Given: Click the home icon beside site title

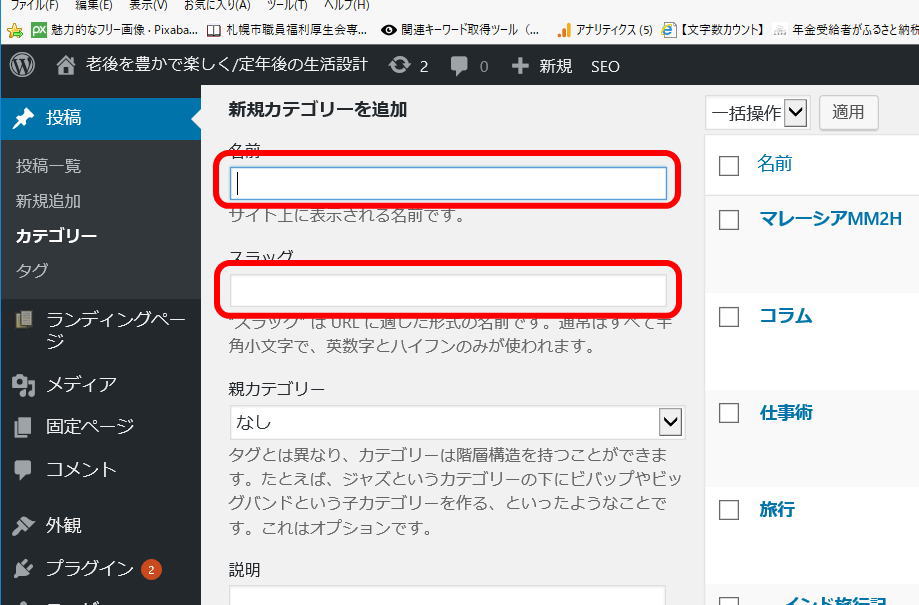Looking at the screenshot, I should 66,66.
